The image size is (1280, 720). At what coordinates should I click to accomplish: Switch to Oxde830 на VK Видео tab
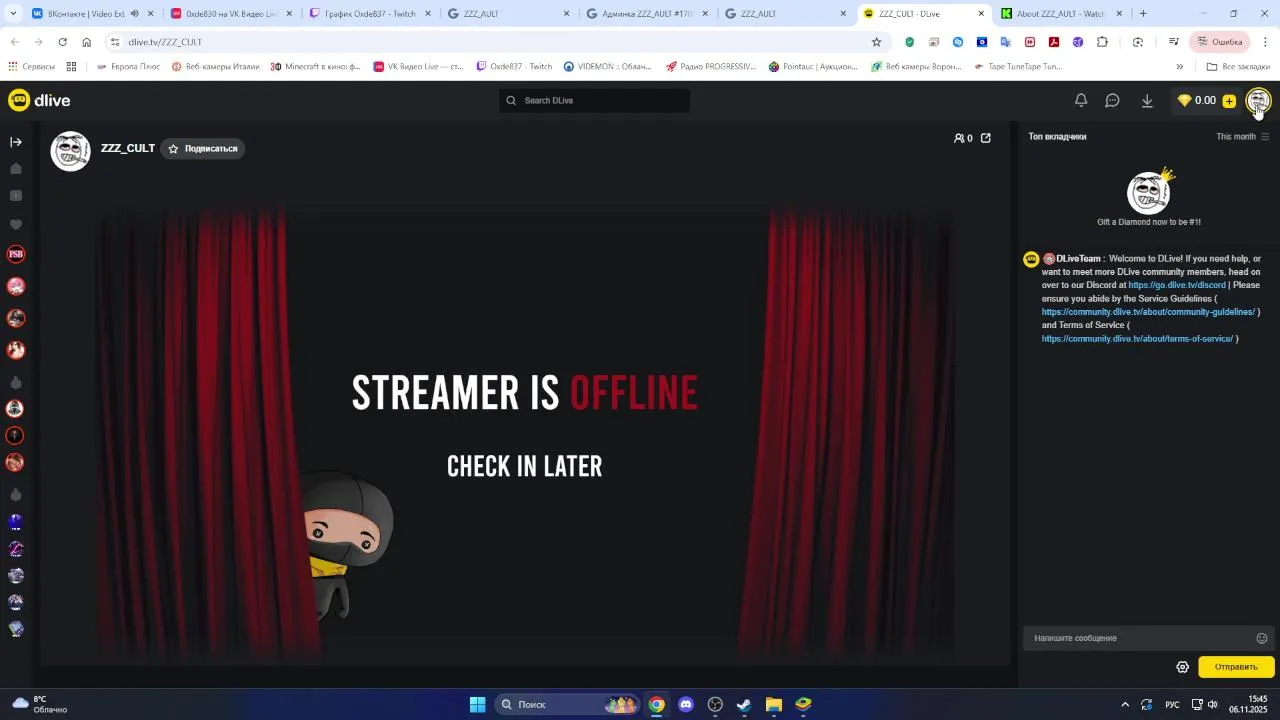(x=230, y=14)
